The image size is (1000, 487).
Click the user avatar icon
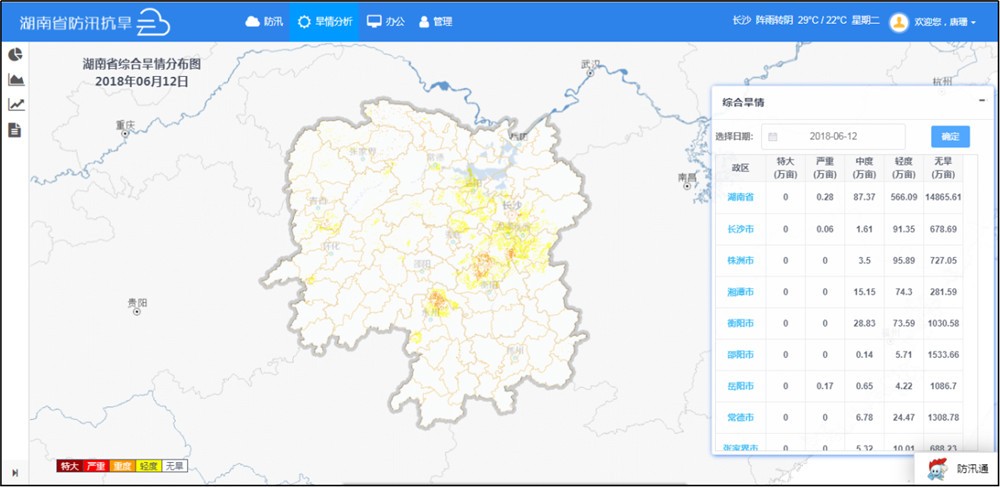(x=898, y=22)
